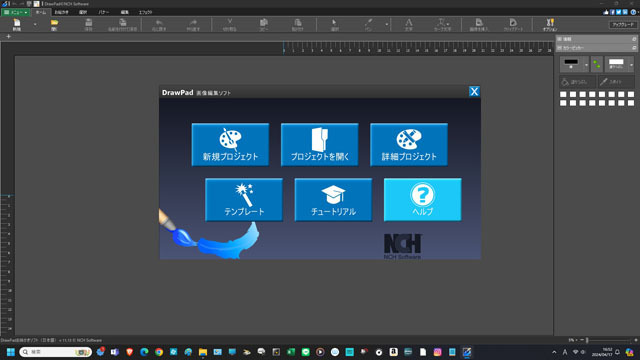
Task: Click the white stroke color swatch
Action: (x=616, y=63)
